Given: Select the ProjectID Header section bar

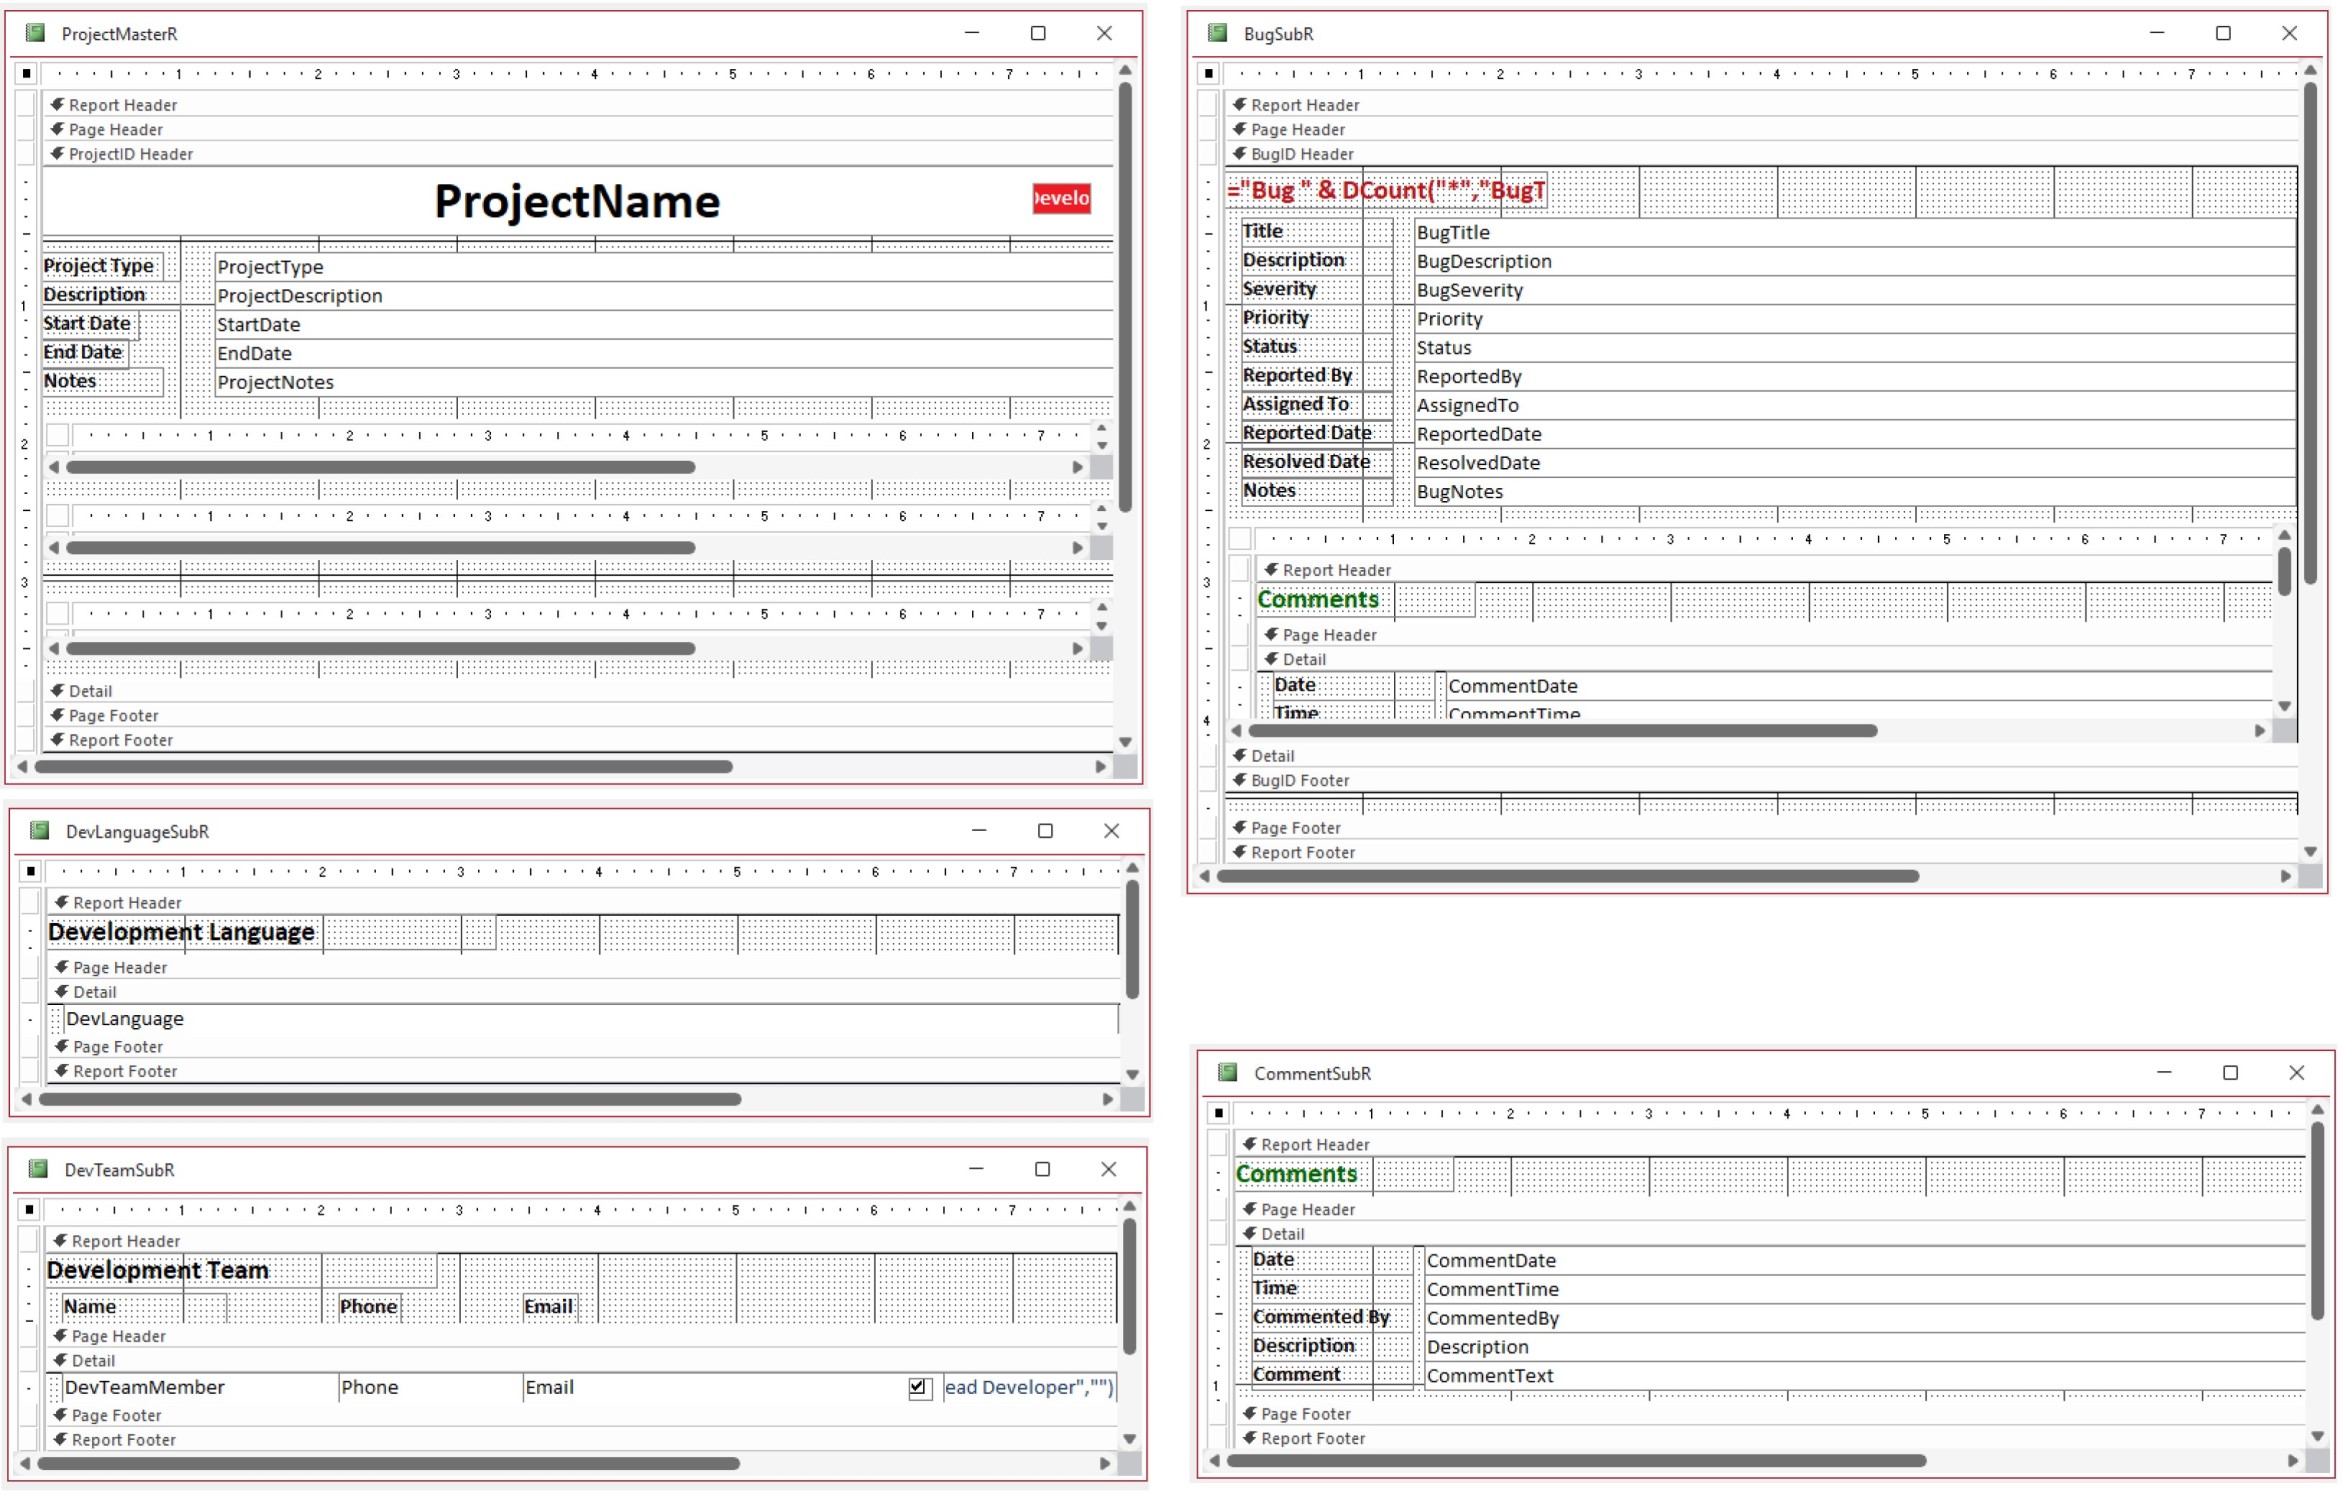Looking at the screenshot, I should click(x=578, y=154).
